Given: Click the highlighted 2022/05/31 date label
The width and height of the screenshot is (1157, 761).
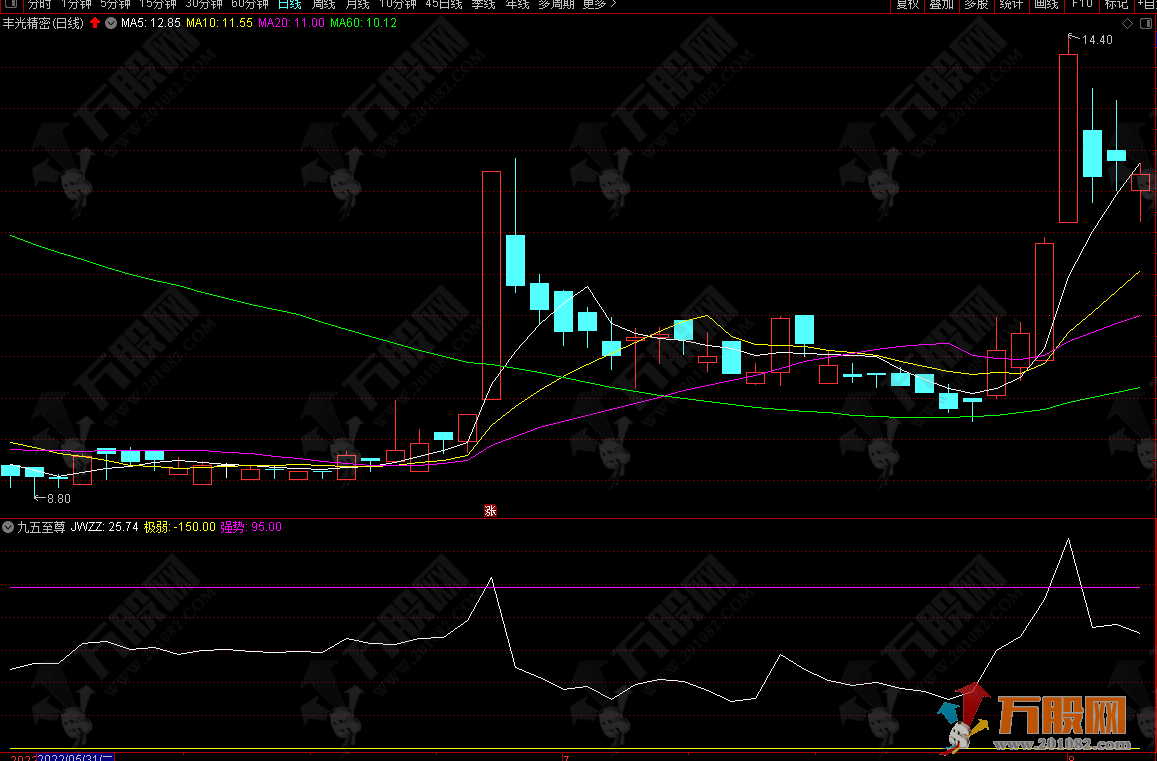Looking at the screenshot, I should pos(75,757).
